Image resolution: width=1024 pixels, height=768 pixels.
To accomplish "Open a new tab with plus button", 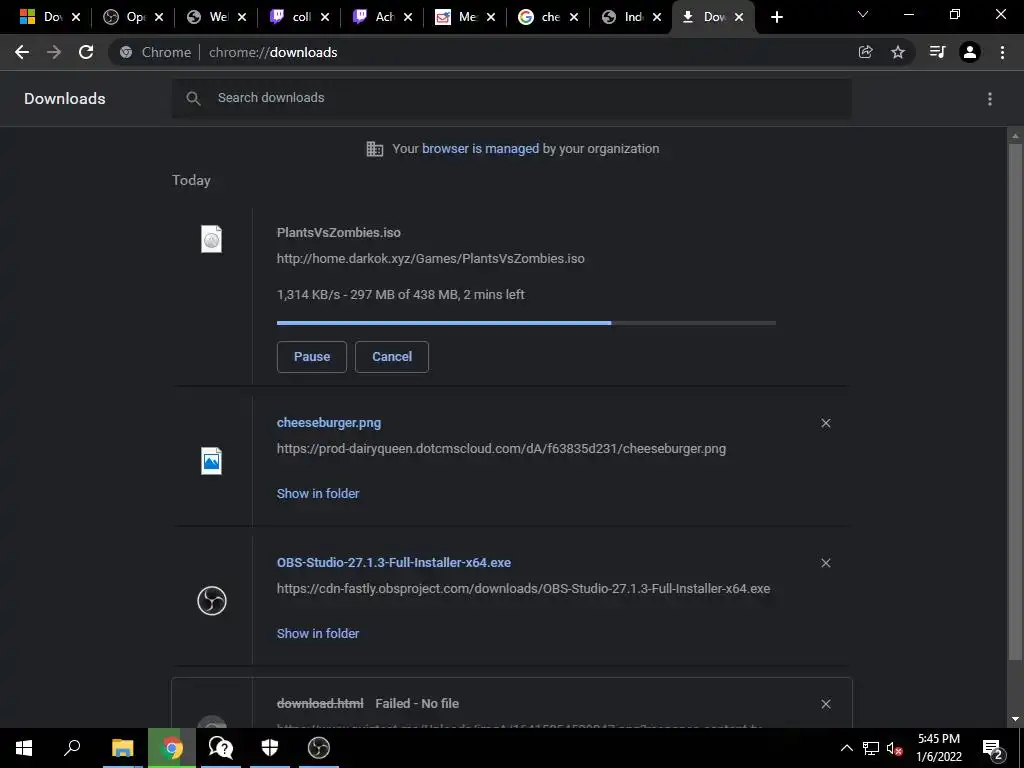I will 776,17.
